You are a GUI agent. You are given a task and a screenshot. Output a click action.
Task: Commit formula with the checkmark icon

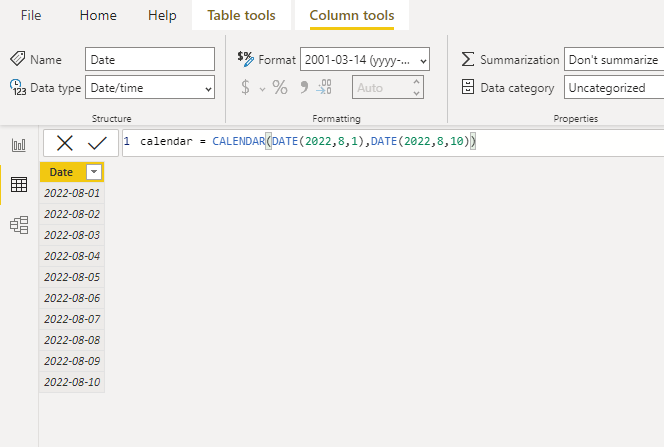[97, 143]
